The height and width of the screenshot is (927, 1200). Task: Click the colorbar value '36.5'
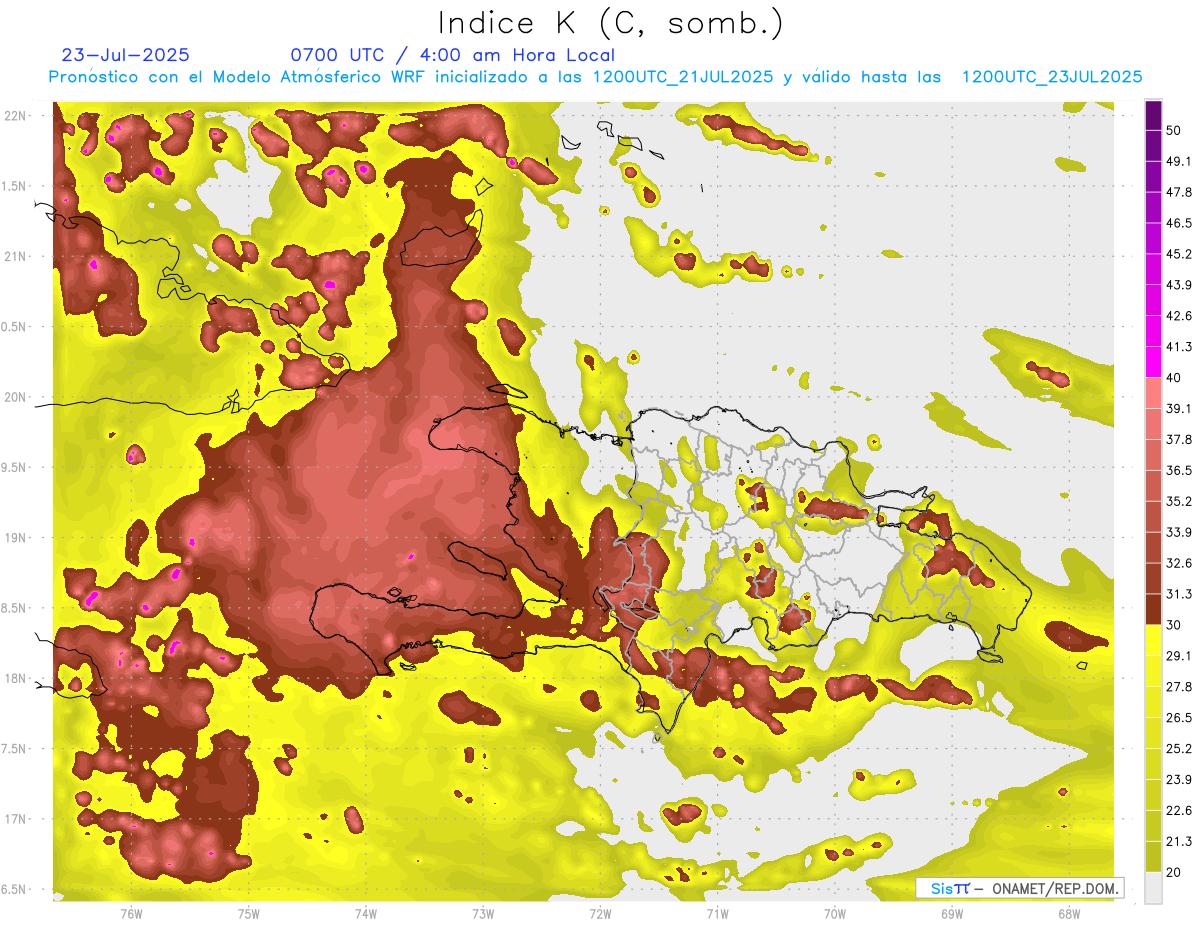1179,470
